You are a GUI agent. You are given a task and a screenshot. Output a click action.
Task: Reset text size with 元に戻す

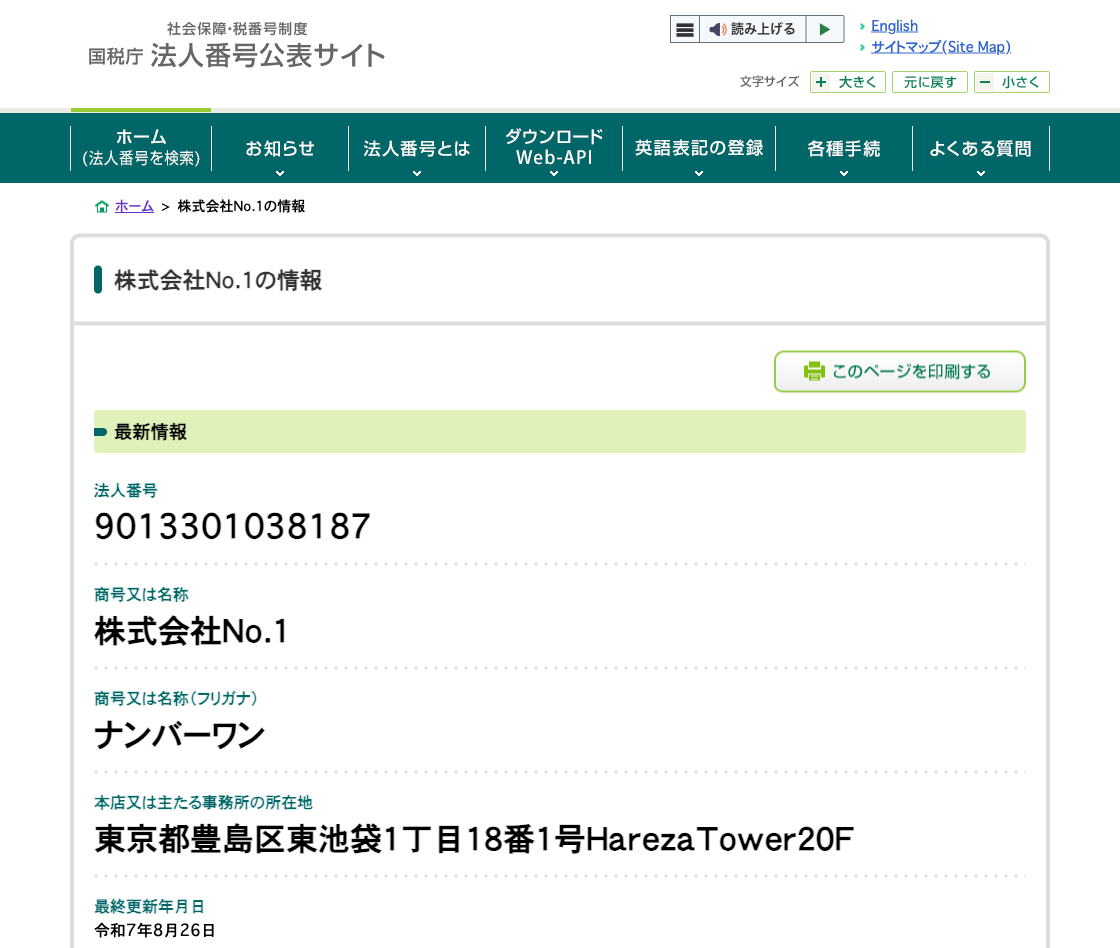coord(929,82)
